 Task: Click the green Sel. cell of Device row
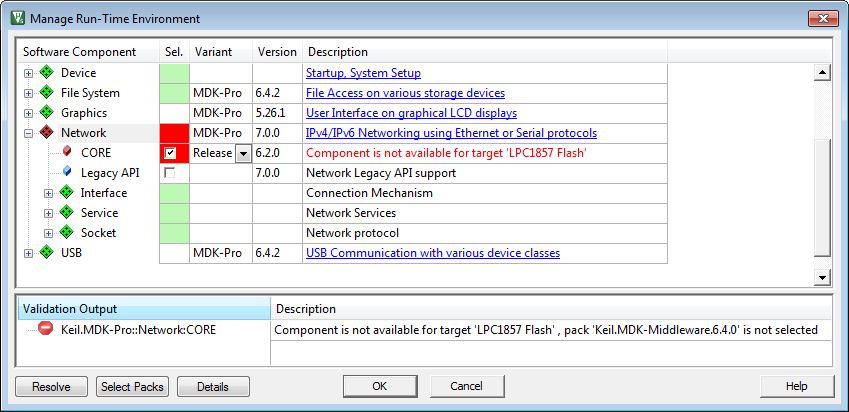click(x=174, y=73)
